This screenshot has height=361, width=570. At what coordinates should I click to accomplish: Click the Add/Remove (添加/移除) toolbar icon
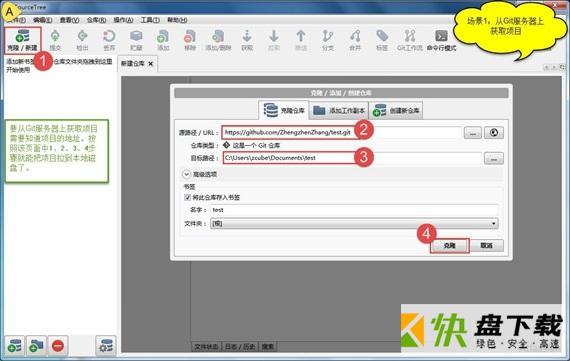coord(218,40)
